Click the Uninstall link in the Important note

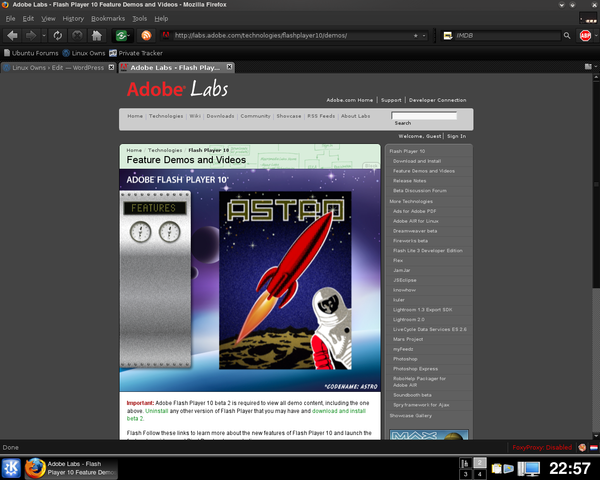pos(157,411)
